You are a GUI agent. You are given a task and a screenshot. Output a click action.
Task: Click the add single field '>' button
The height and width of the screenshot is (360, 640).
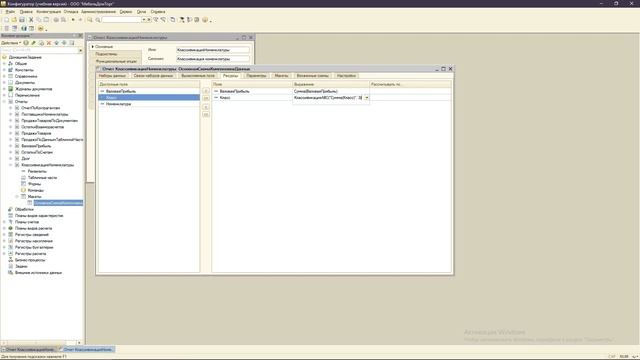(x=206, y=91)
